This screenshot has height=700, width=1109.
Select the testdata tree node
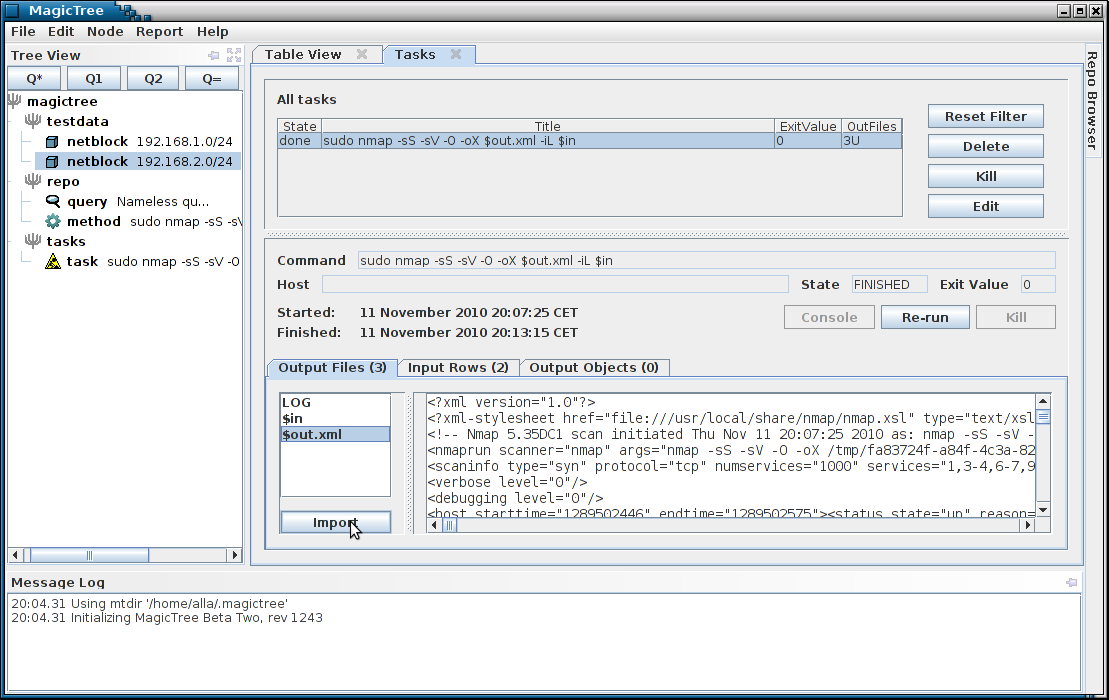[x=77, y=121]
